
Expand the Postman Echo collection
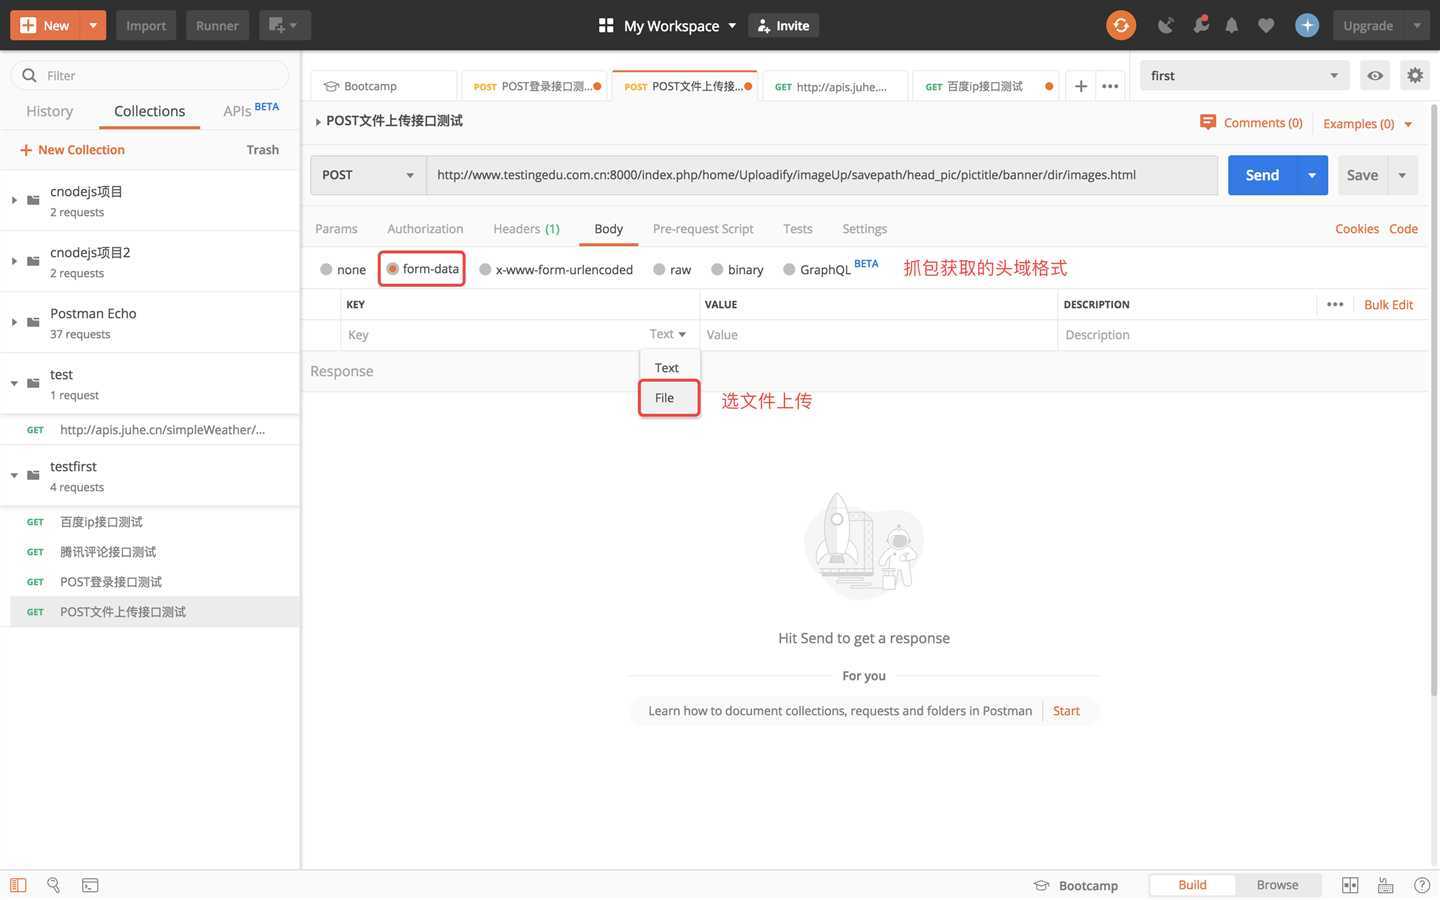click(x=14, y=322)
